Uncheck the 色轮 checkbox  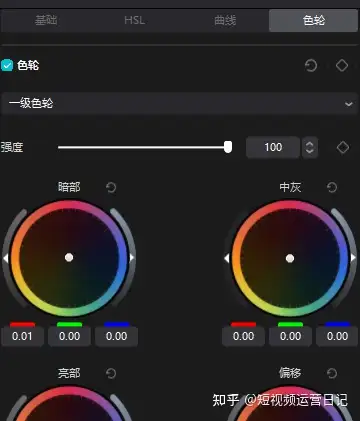coord(7,65)
